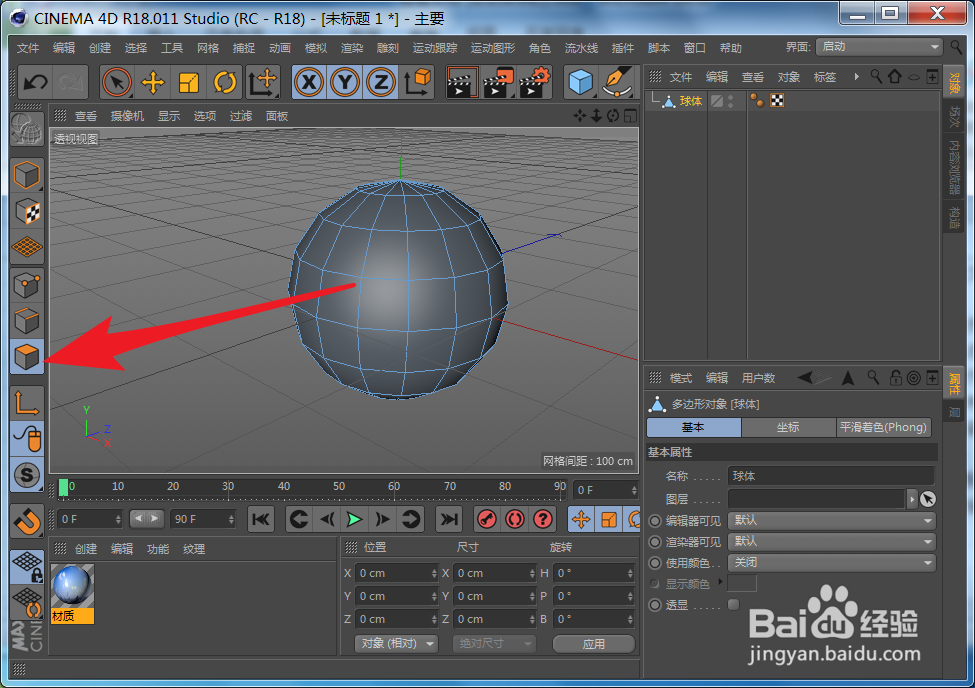Click Make Editable icon in left toolbar
The width and height of the screenshot is (975, 688).
coord(27,129)
